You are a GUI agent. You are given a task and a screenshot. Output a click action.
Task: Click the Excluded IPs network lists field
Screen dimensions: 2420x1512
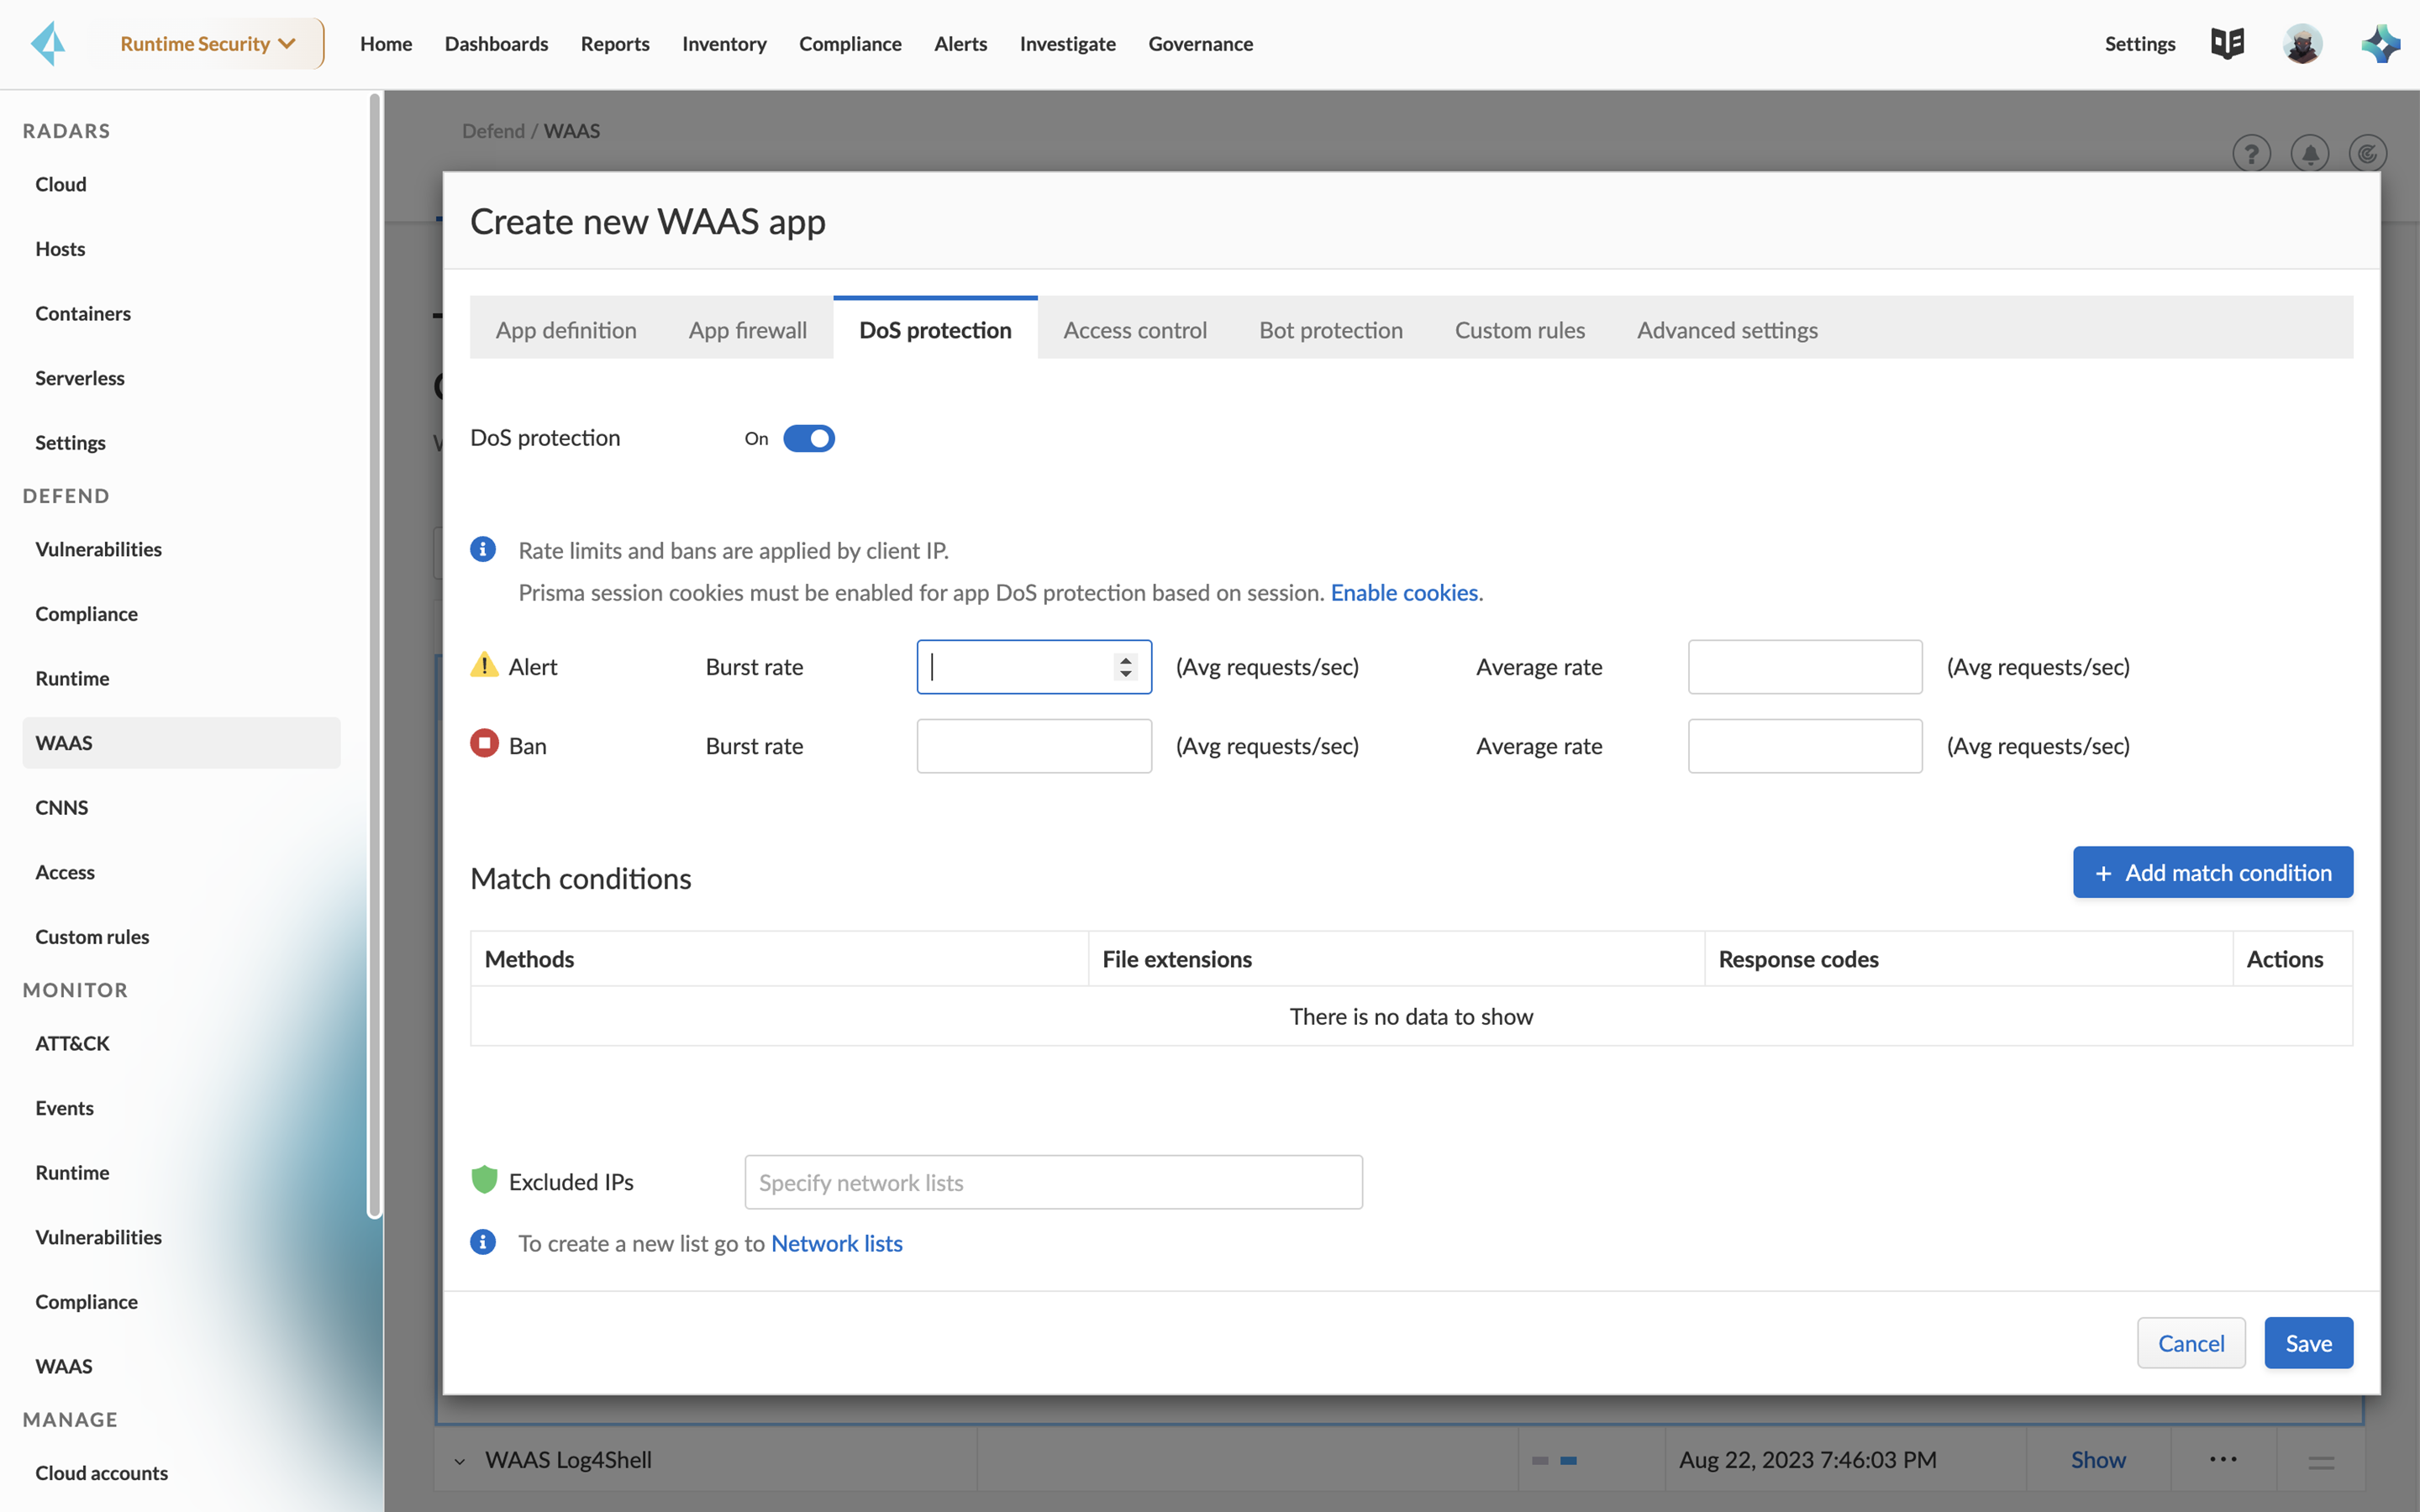click(x=1053, y=1182)
